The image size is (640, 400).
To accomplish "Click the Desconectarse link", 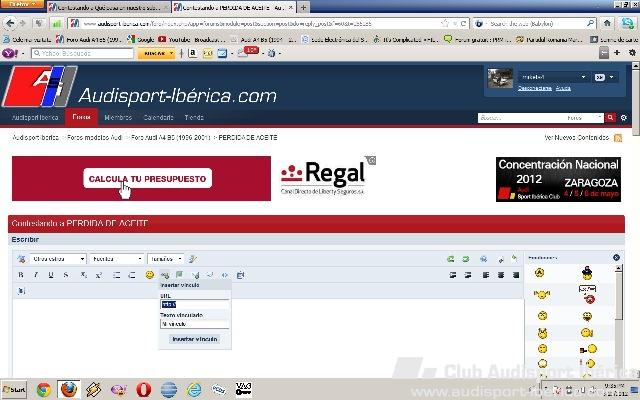I will coord(535,88).
